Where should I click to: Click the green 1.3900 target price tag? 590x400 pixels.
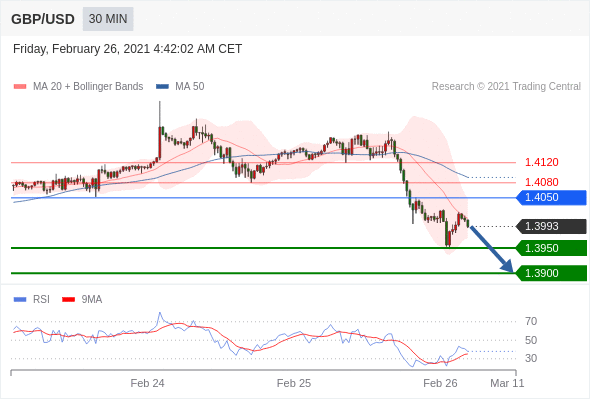[552, 273]
